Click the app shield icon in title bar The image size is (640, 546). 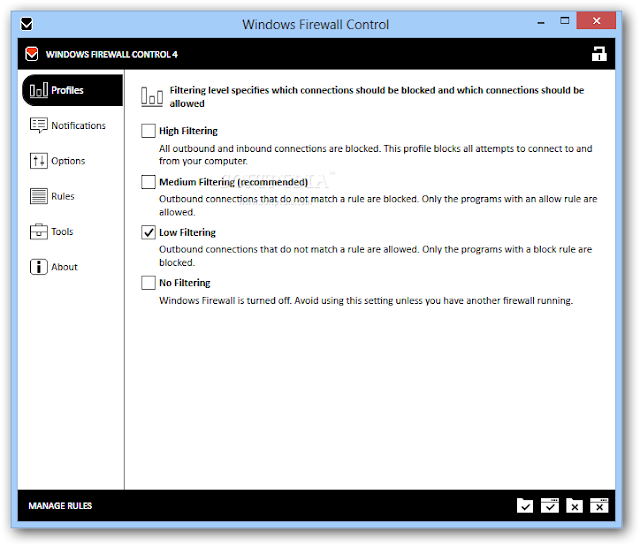[x=27, y=24]
